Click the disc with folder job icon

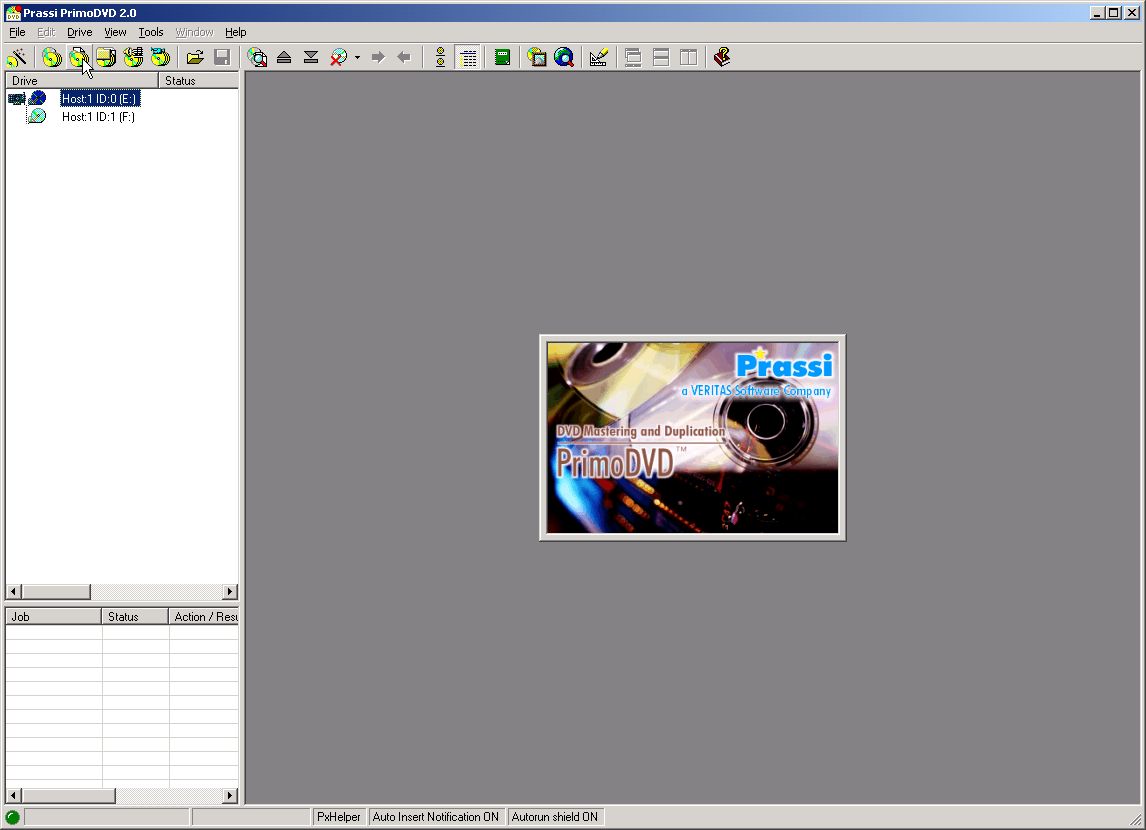pos(105,57)
